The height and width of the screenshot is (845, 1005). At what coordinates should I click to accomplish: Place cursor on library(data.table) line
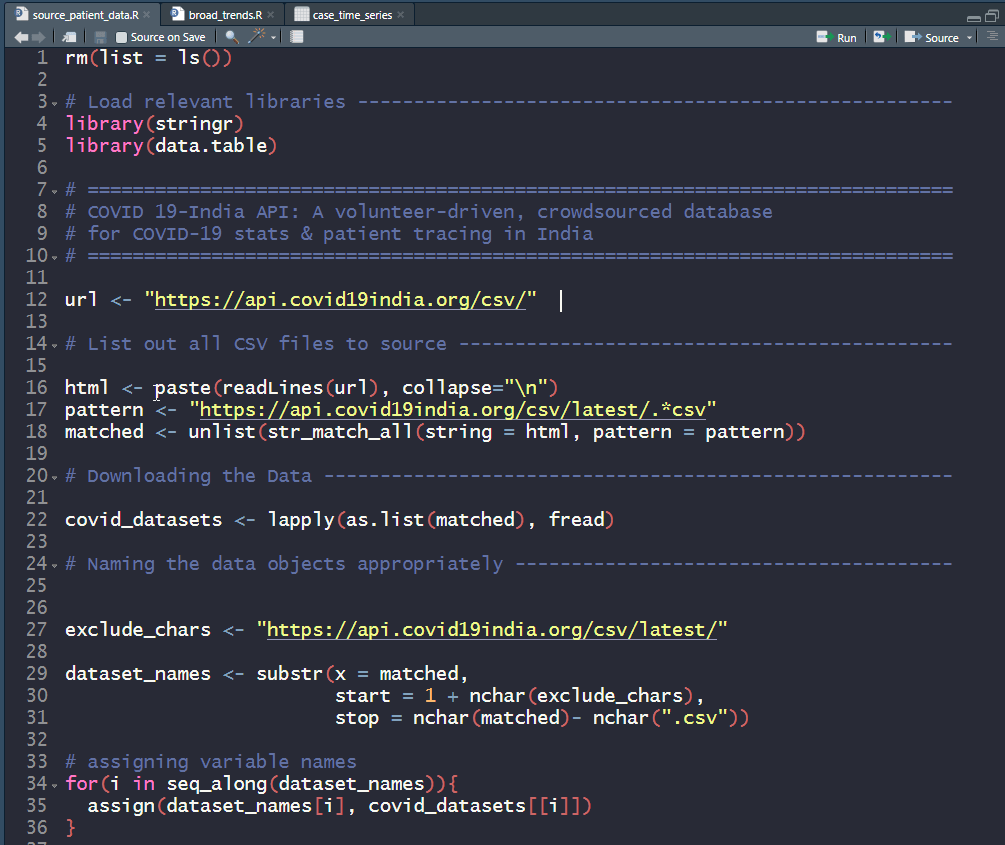[x=171, y=146]
